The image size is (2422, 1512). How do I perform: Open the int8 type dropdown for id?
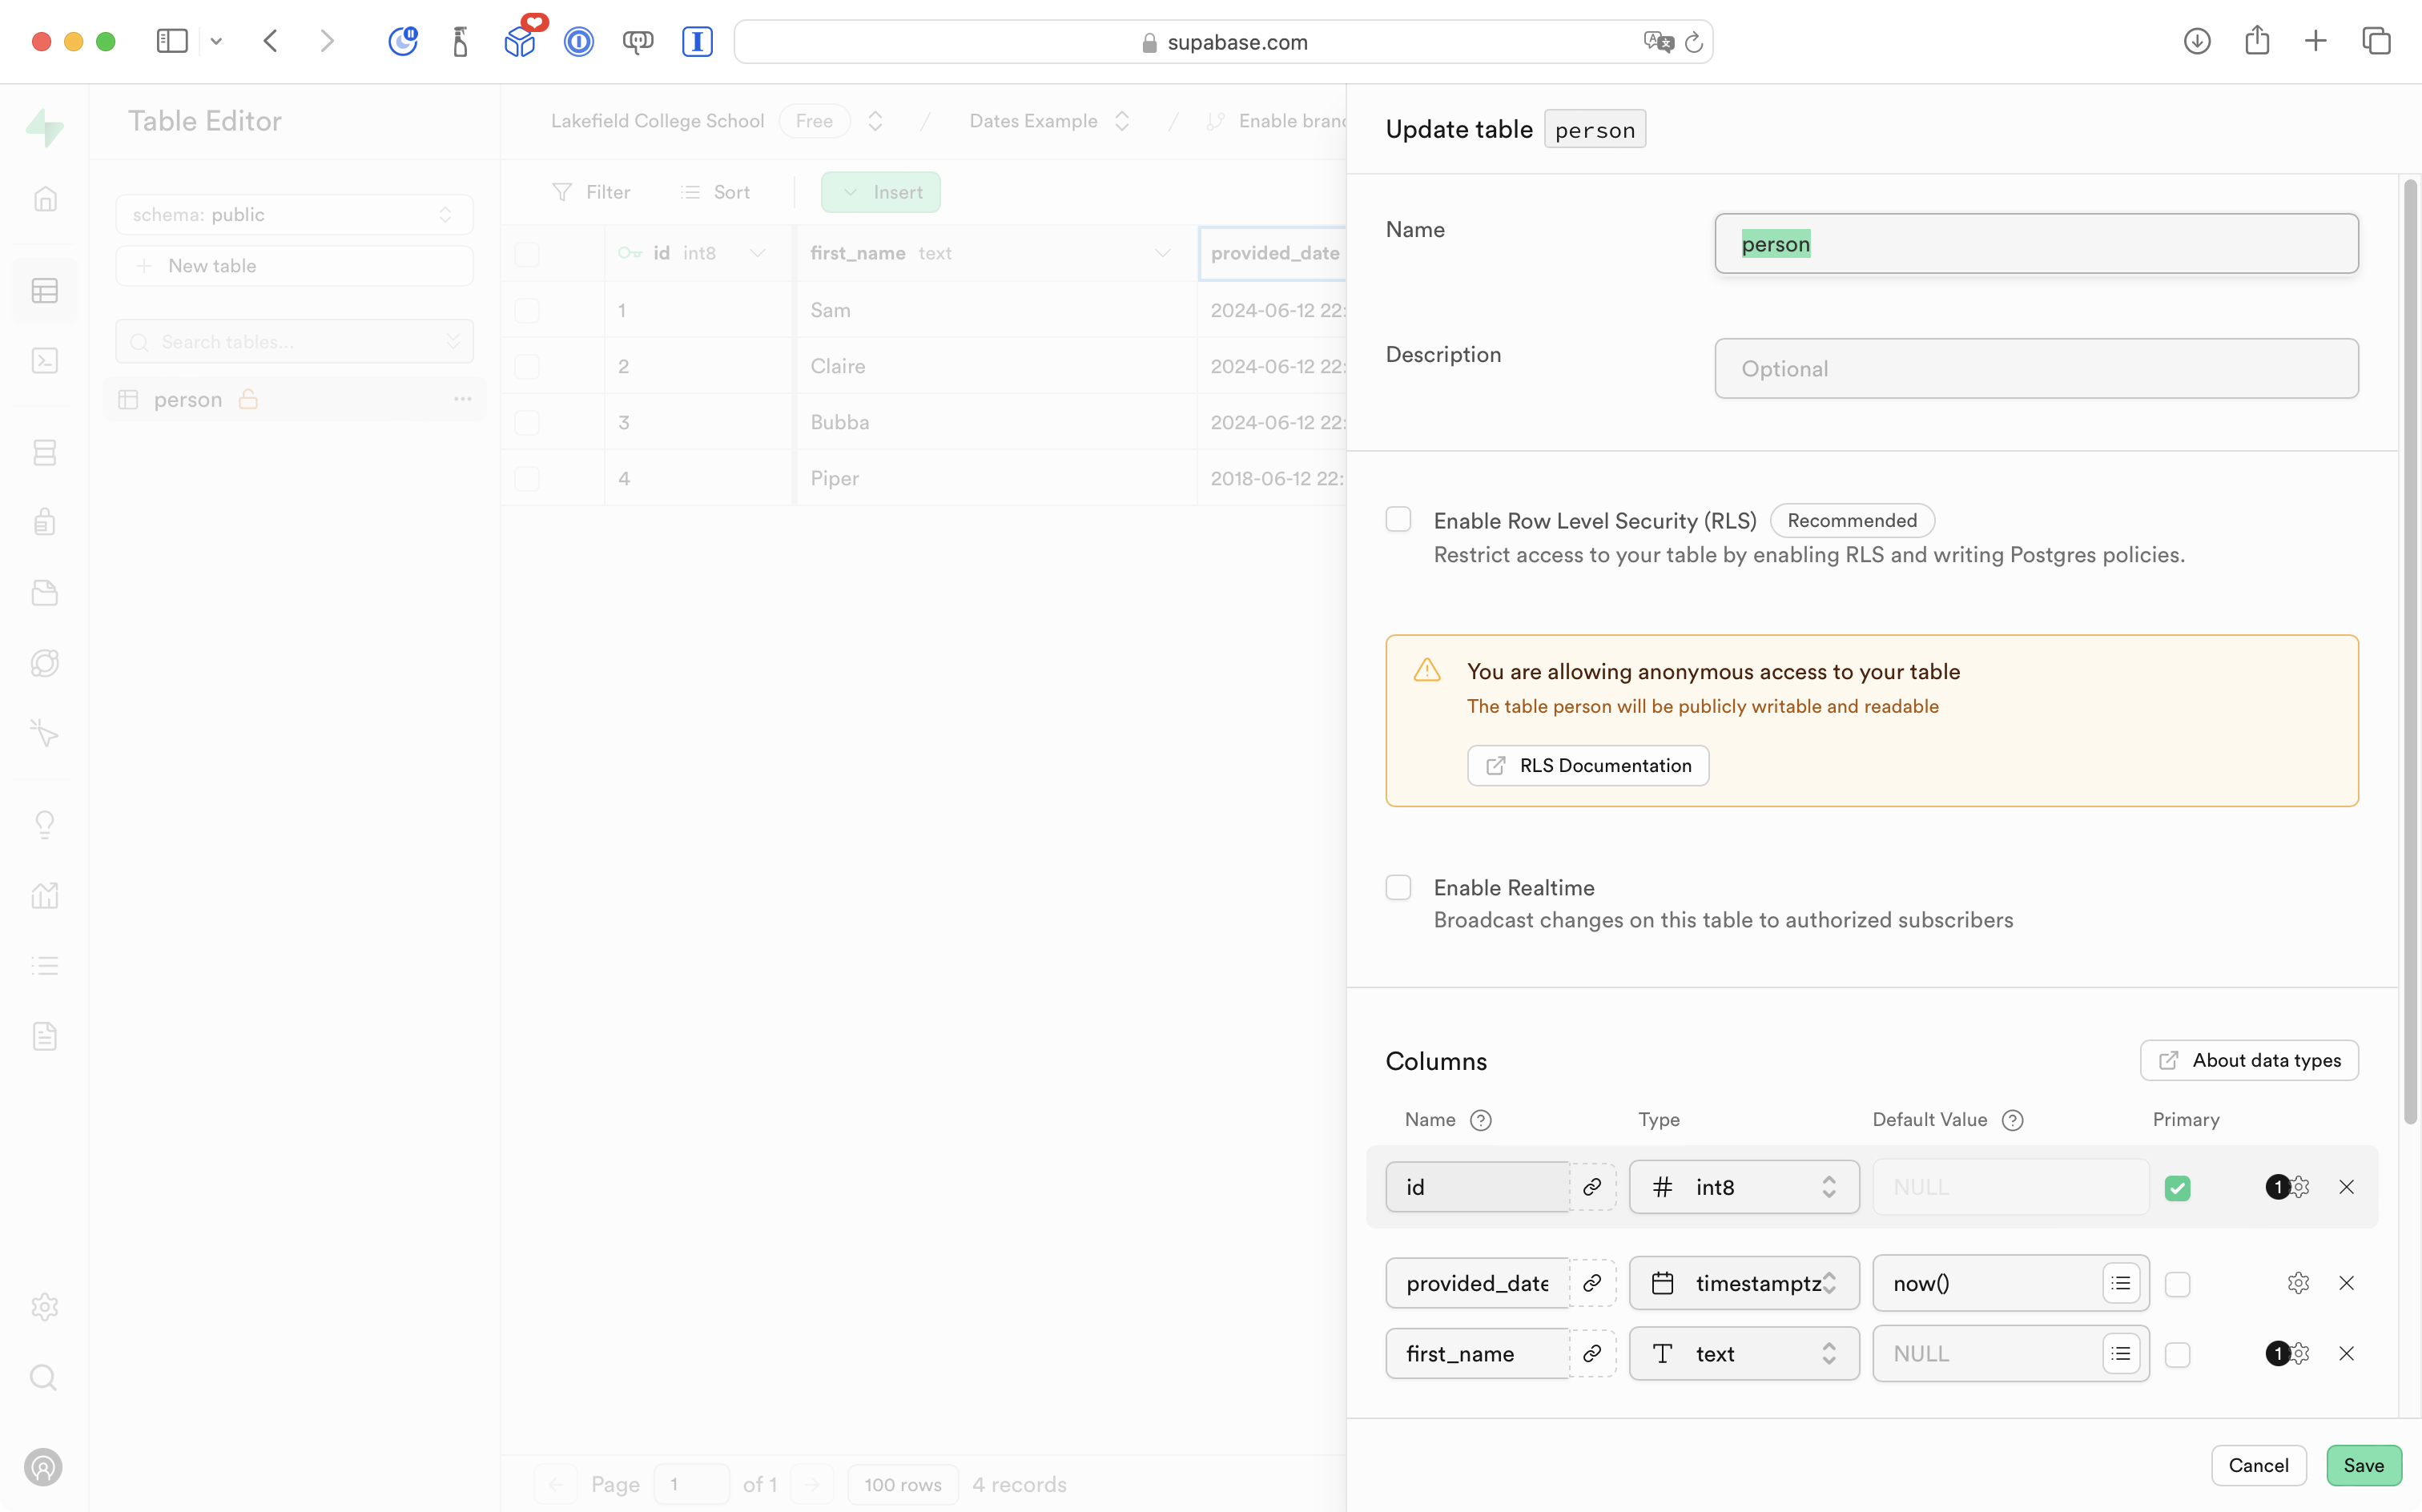[x=1744, y=1187]
